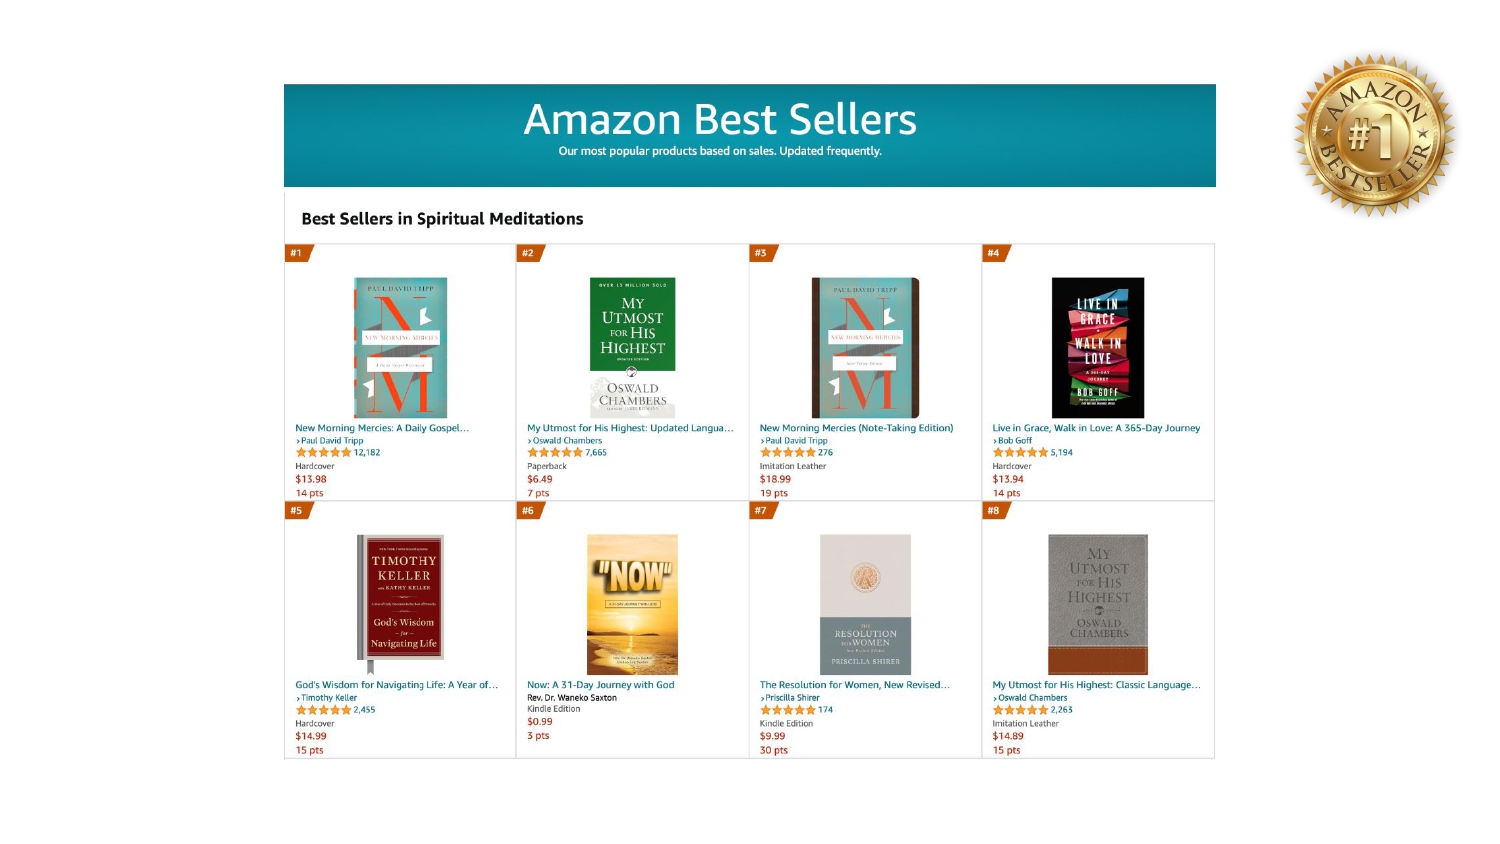View 5,194 star ratings for Live in Grace

coord(1060,453)
